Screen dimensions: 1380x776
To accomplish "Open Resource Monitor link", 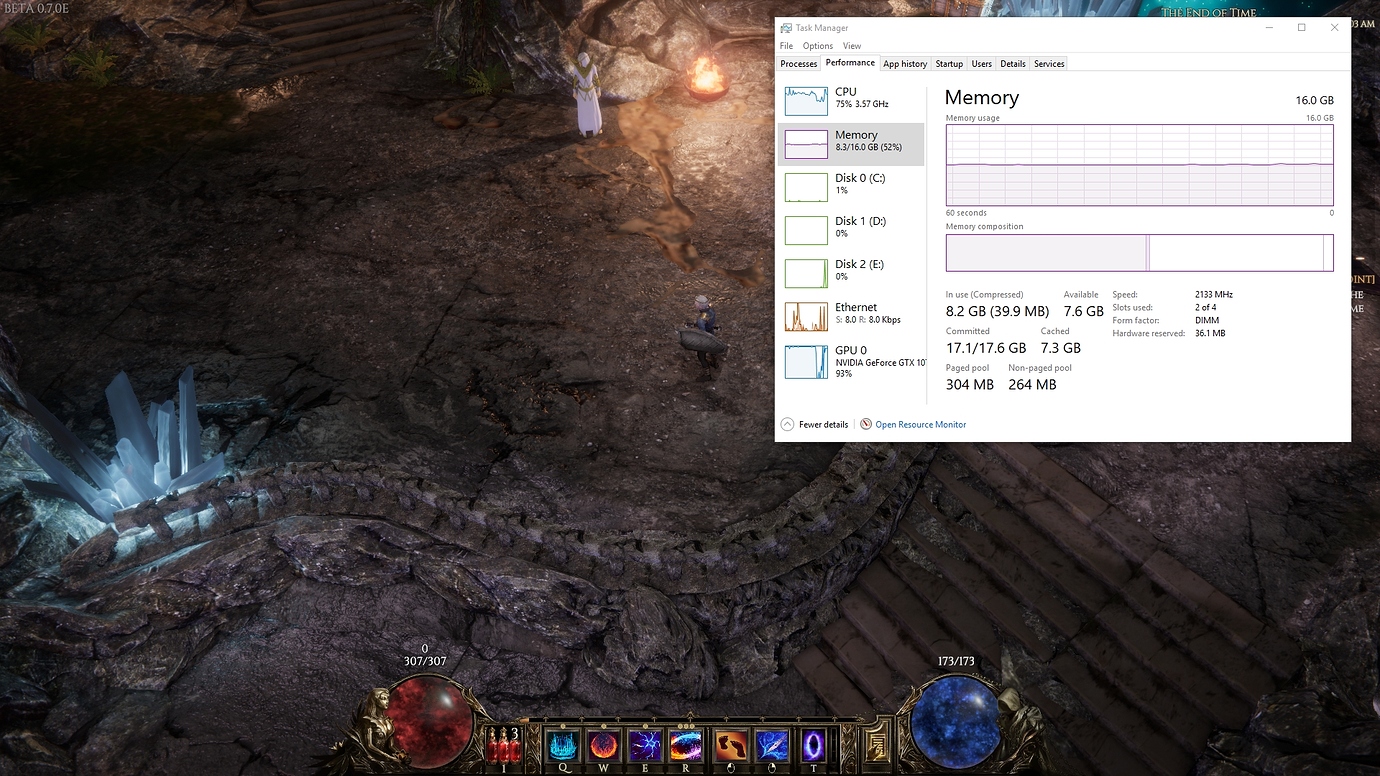I will pyautogui.click(x=920, y=425).
